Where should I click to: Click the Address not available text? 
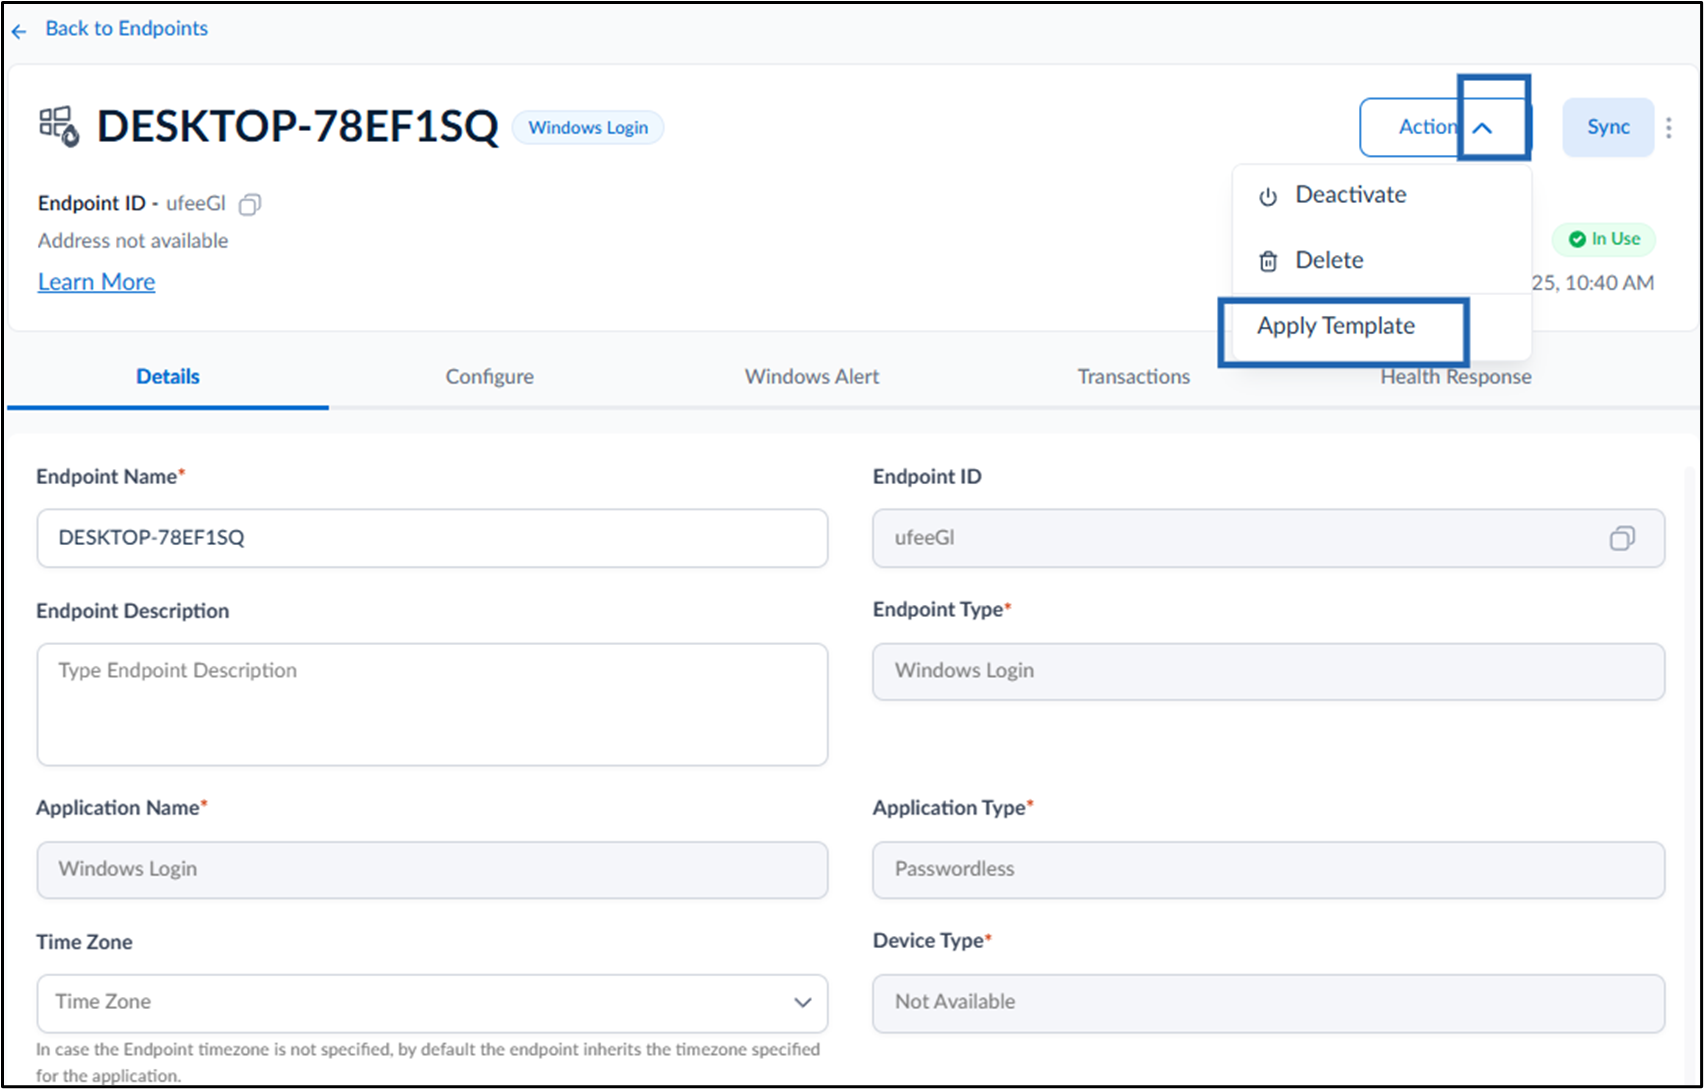point(133,241)
